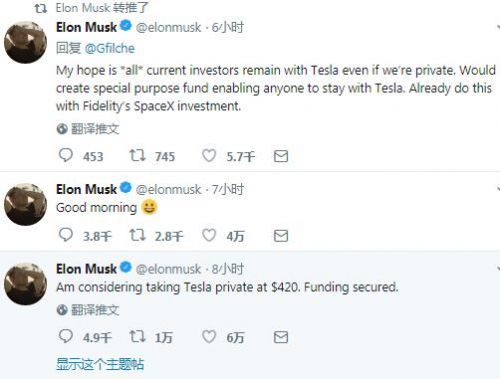Image resolution: width=500 pixels, height=379 pixels.
Task: Expand the Good morning tweet options caret
Action: [x=498, y=189]
